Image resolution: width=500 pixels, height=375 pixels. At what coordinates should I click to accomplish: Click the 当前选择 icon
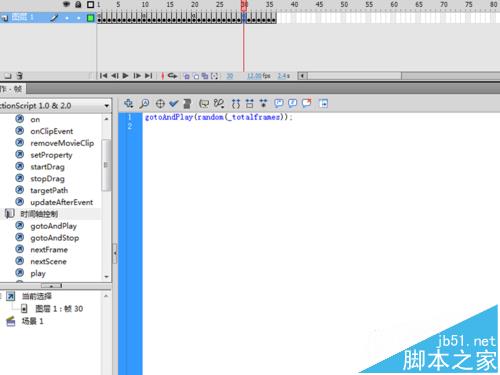[x=11, y=296]
